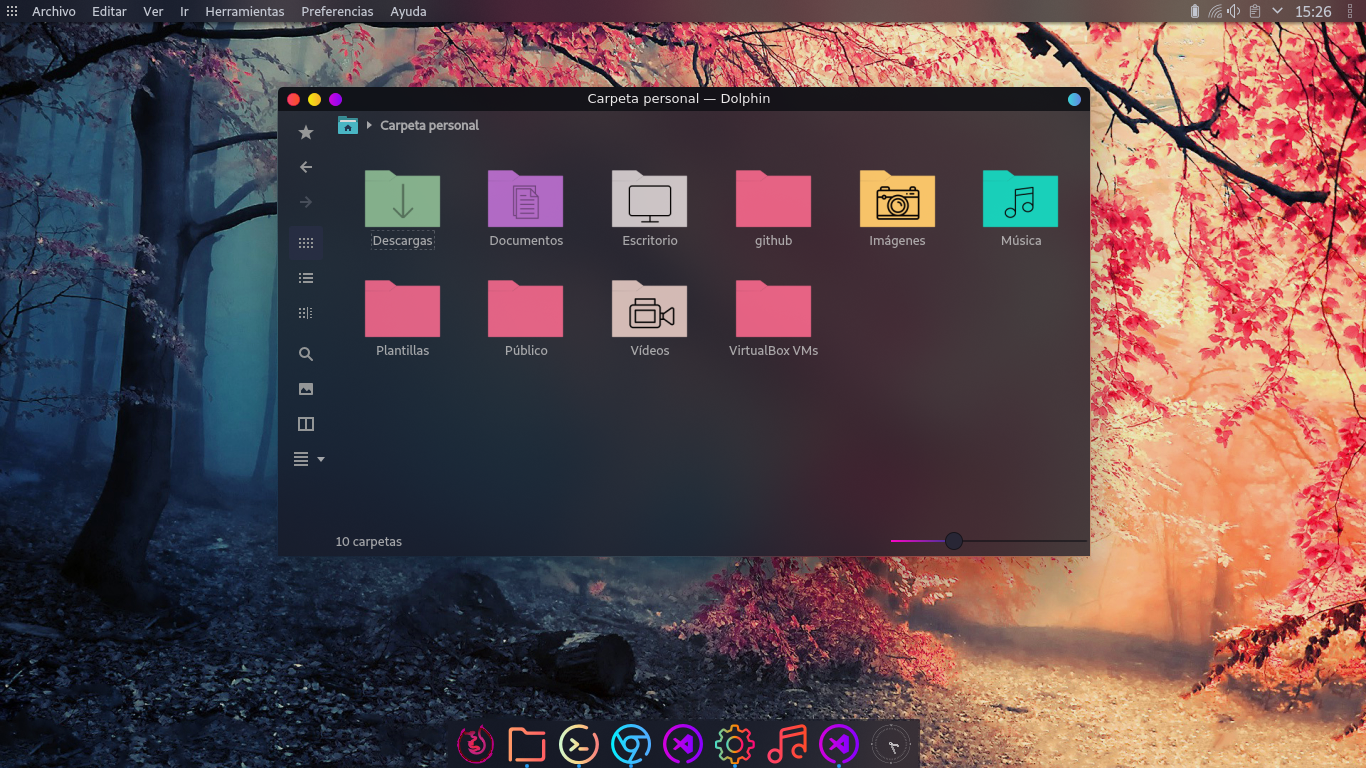Expand the breadcrumb arrow before Carpeta personal
Viewport: 1366px width, 768px height.
coord(369,125)
